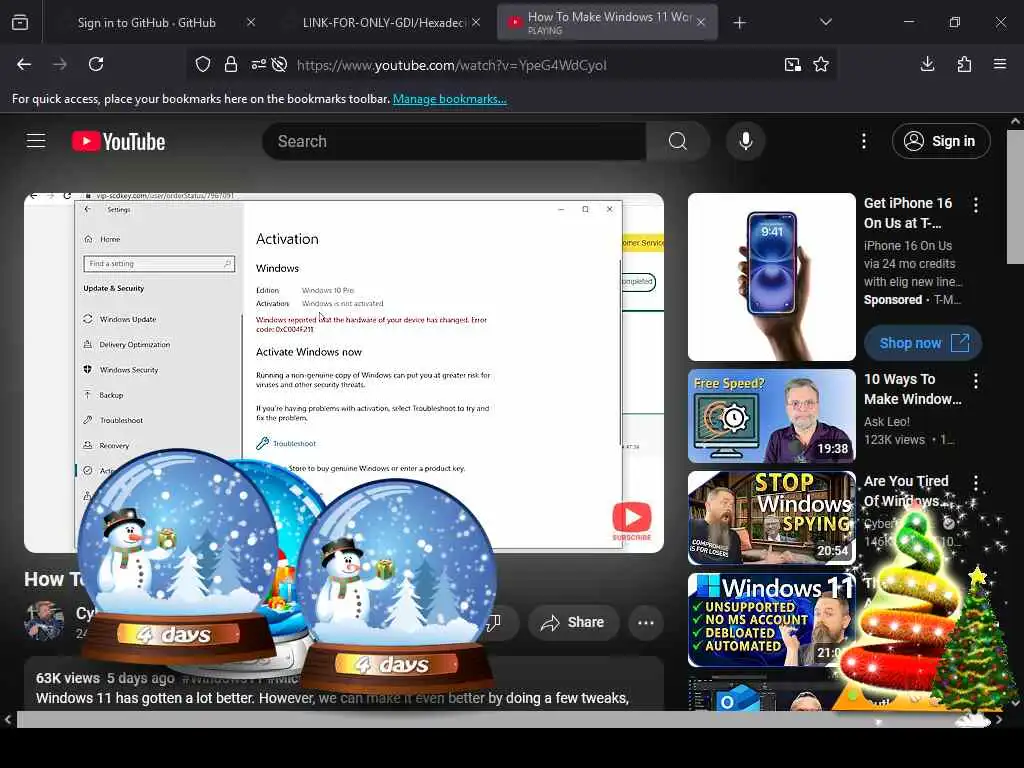Bookmark this page with star icon
Image resolution: width=1024 pixels, height=768 pixels.
821,65
